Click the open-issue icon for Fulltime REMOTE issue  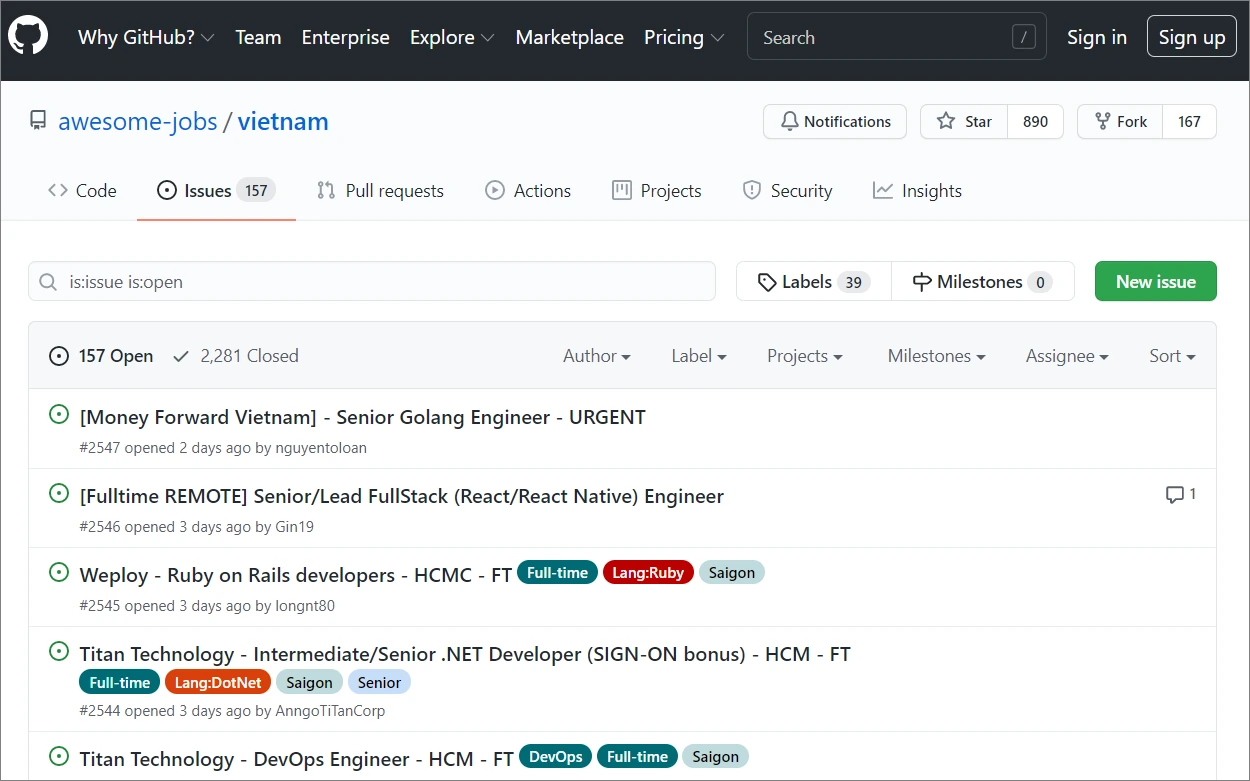click(x=59, y=493)
